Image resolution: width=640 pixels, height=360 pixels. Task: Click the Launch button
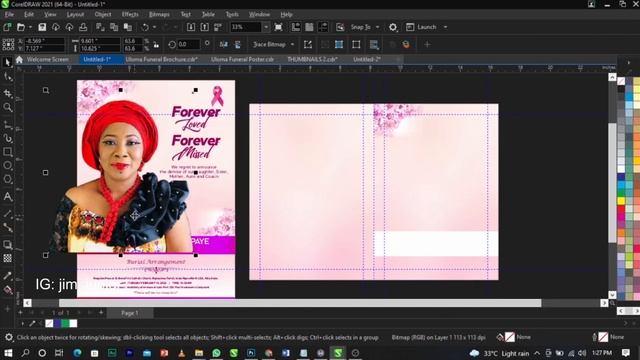pos(422,27)
